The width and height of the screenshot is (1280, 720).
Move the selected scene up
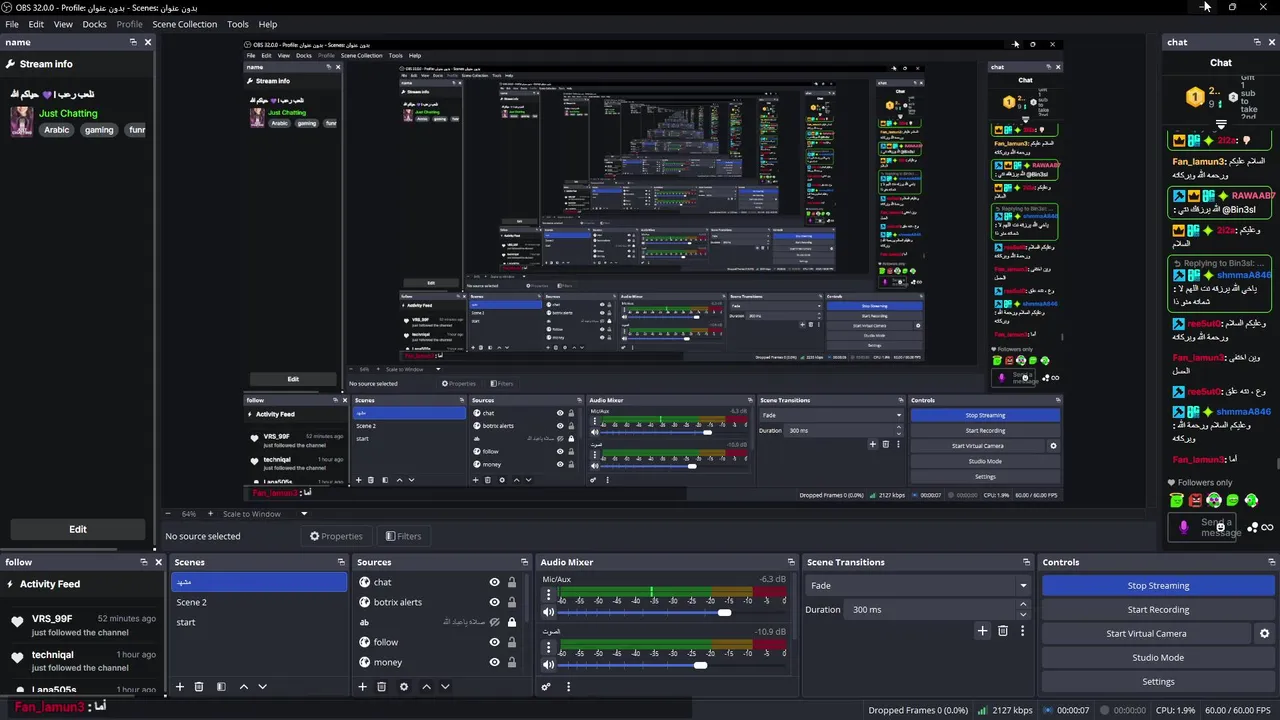point(243,687)
